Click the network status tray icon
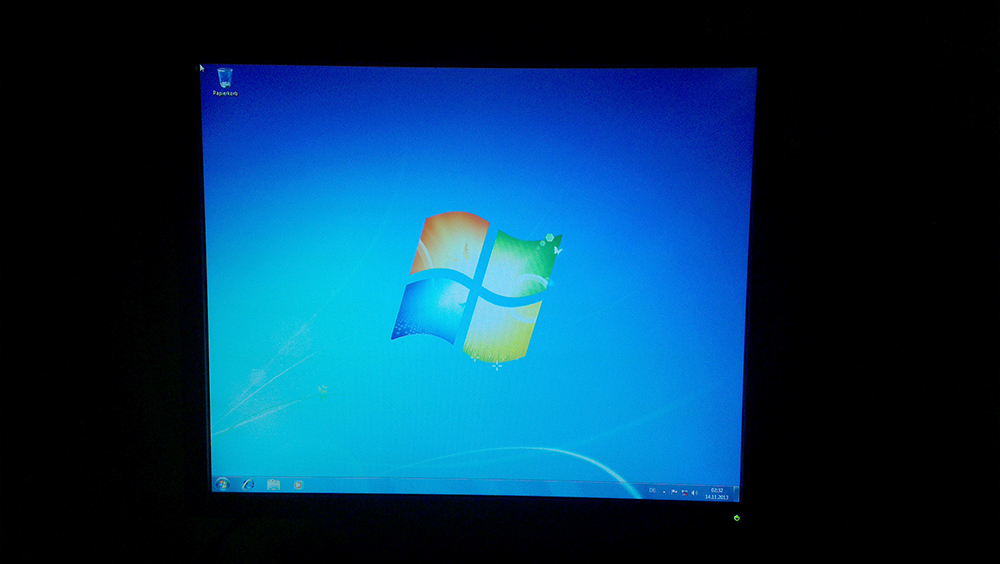 point(684,493)
